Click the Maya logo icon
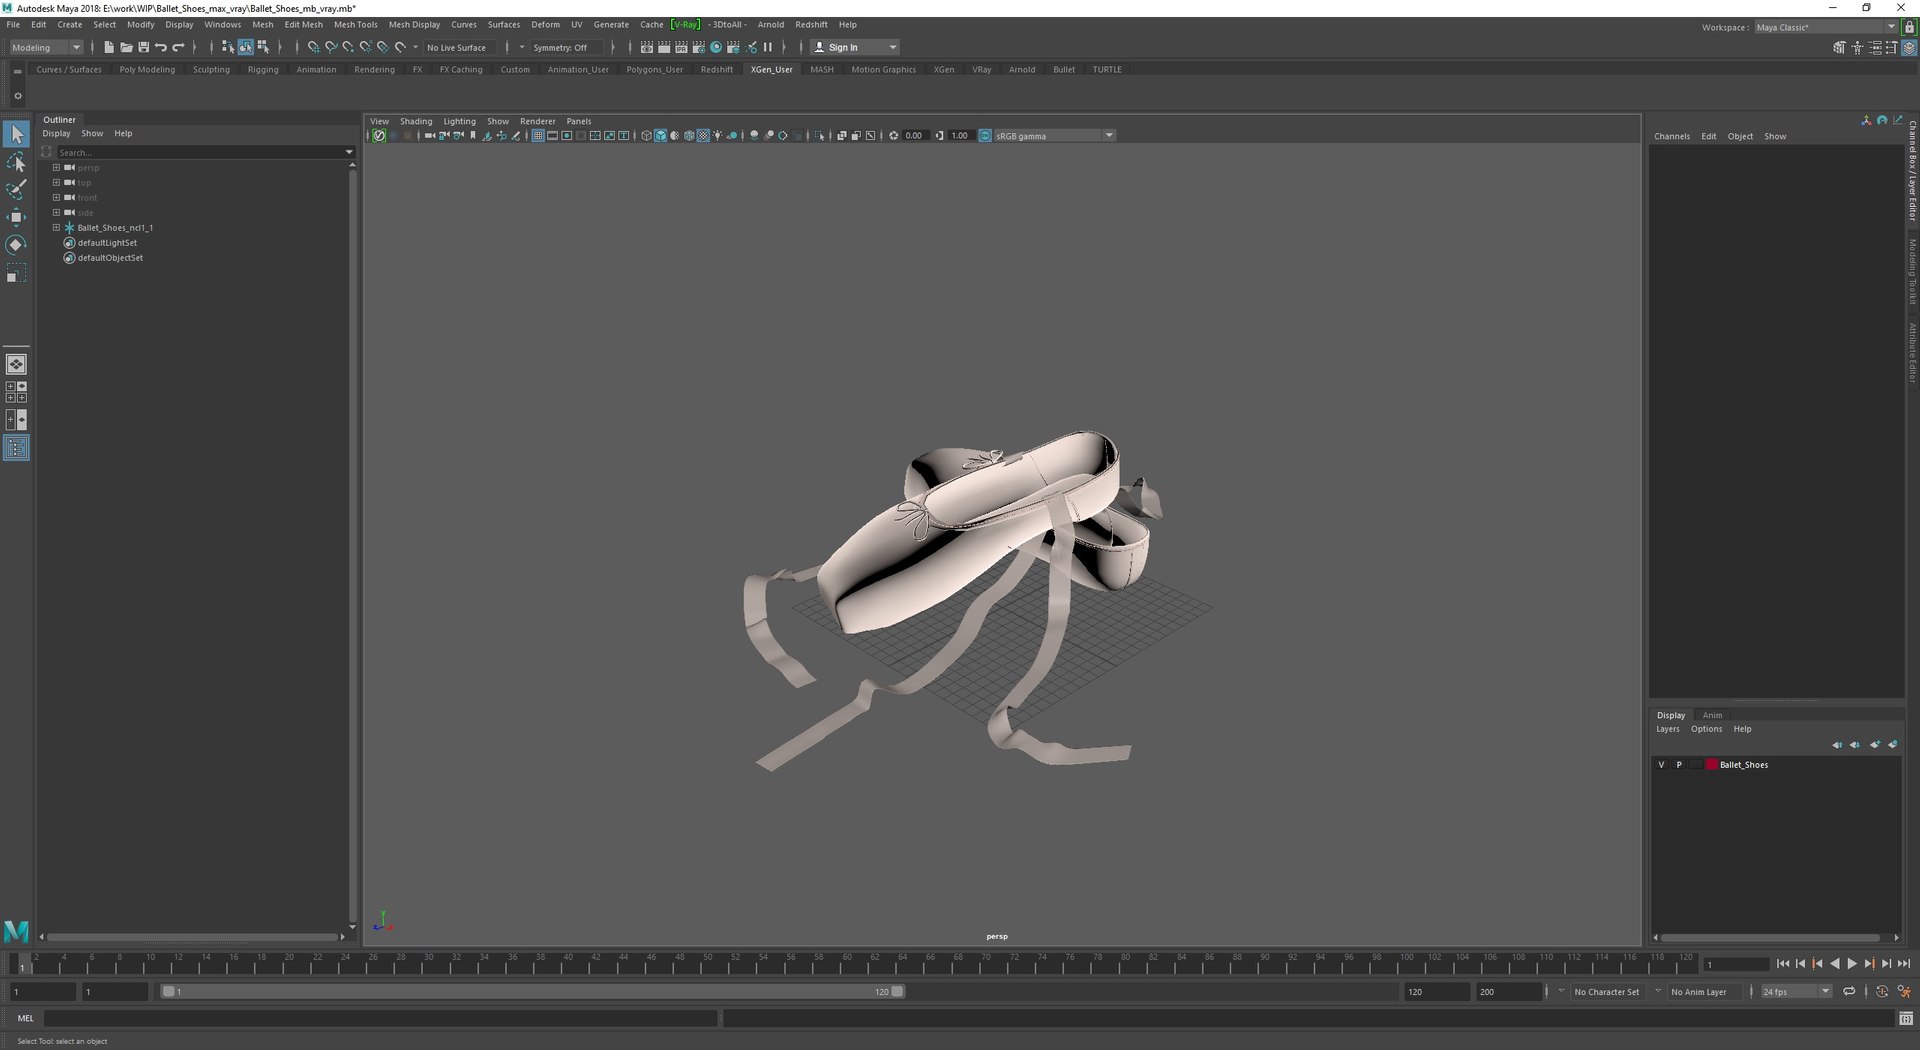Image resolution: width=1920 pixels, height=1050 pixels. (16, 931)
